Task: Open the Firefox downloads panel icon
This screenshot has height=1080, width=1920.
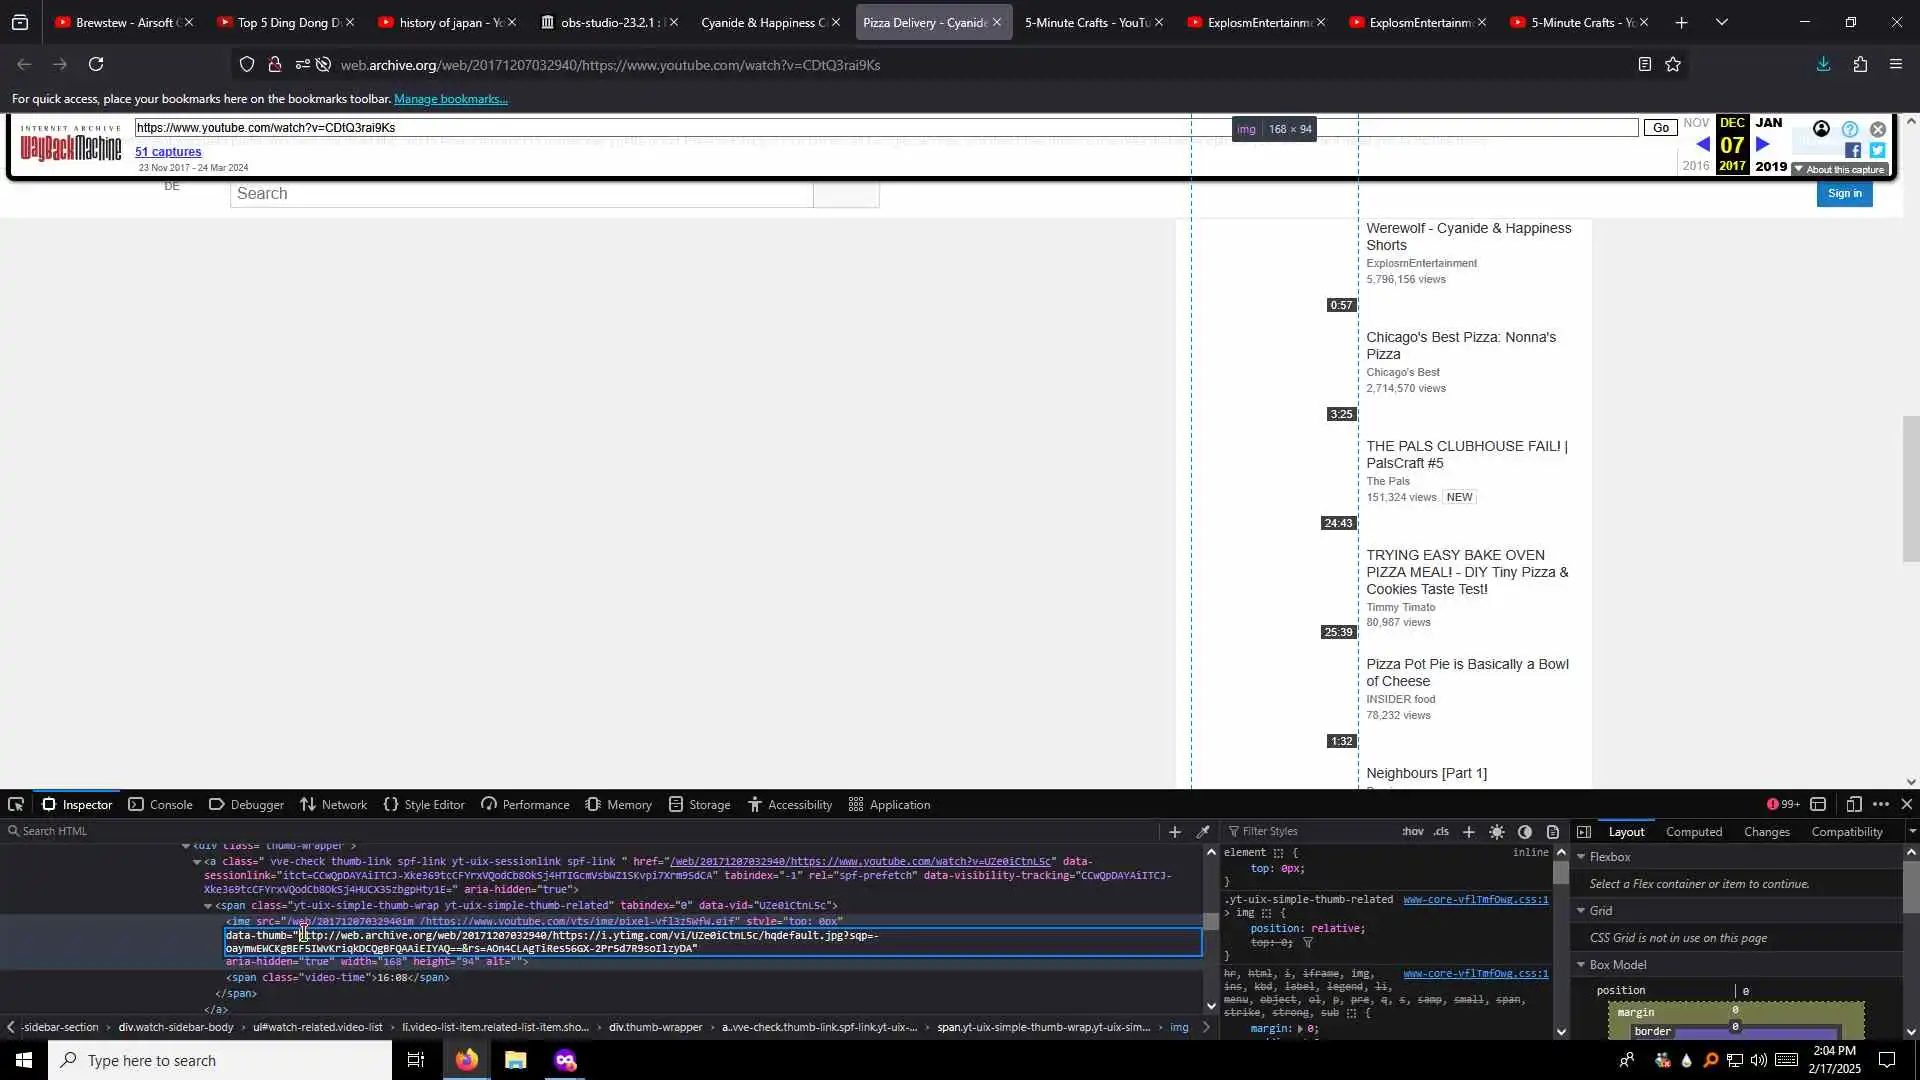Action: pyautogui.click(x=1823, y=65)
